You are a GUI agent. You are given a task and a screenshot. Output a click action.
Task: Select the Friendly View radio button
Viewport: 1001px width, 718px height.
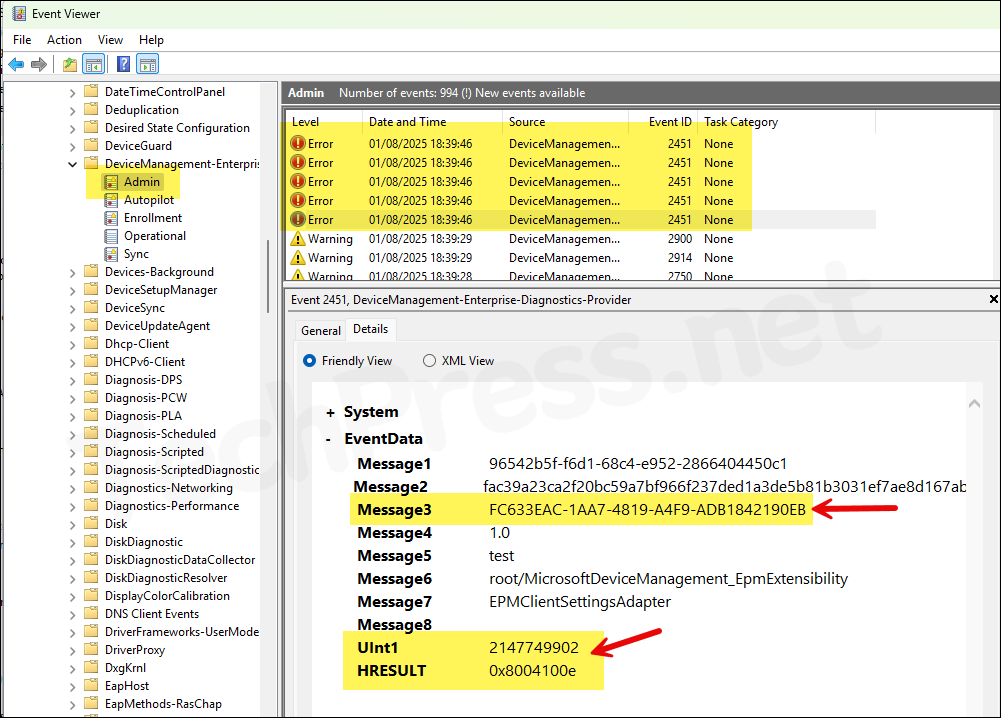[x=310, y=361]
